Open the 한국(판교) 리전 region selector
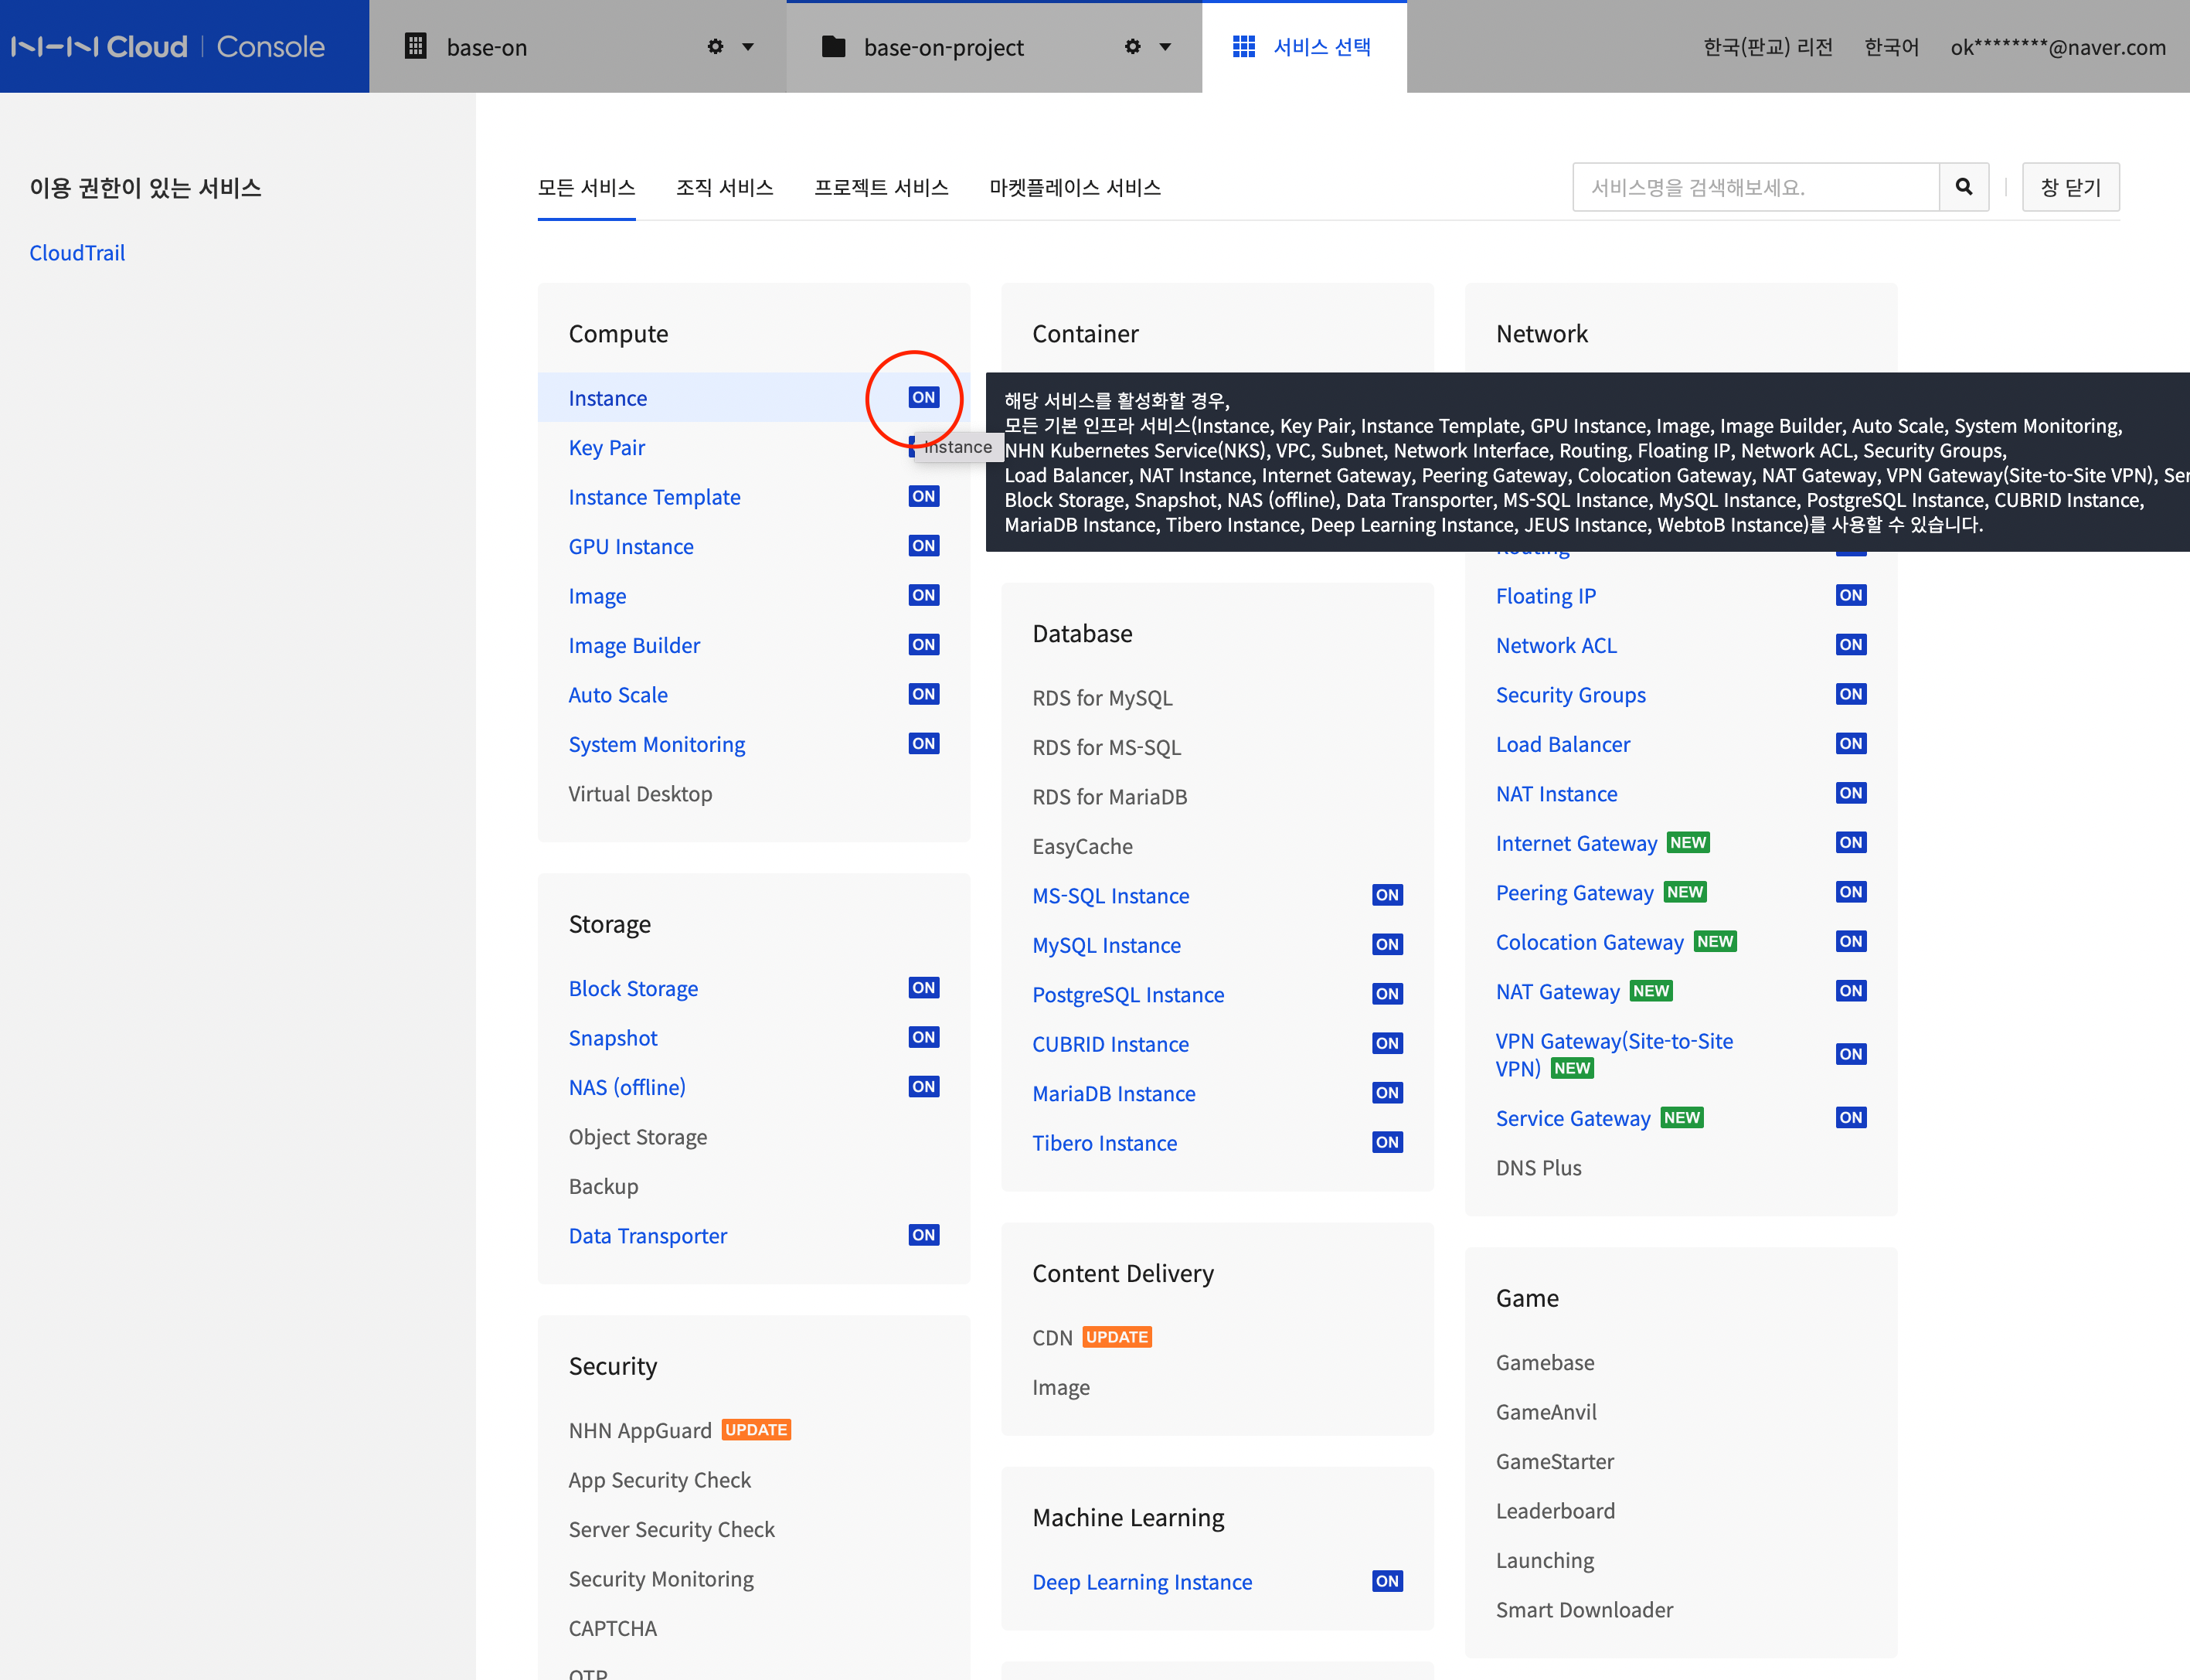 pos(1767,47)
